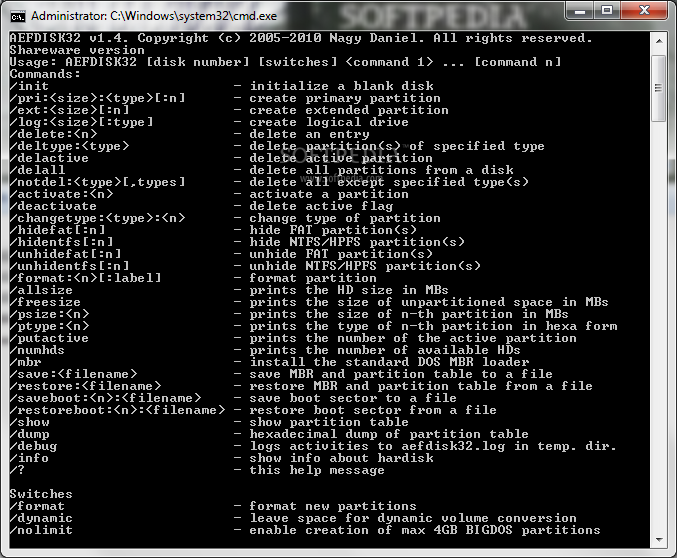Image resolution: width=677 pixels, height=558 pixels.
Task: Click the '/dynamic' switch text
Action: tap(41, 518)
